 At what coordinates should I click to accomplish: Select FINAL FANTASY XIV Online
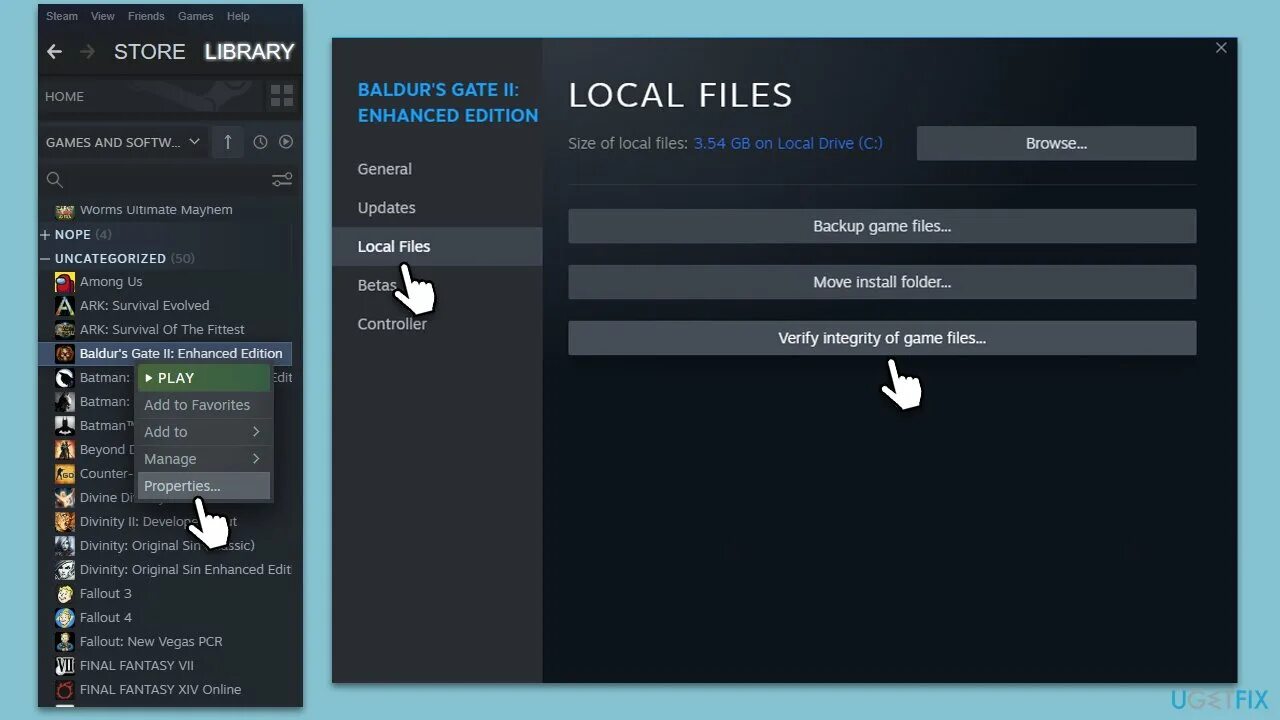[160, 690]
